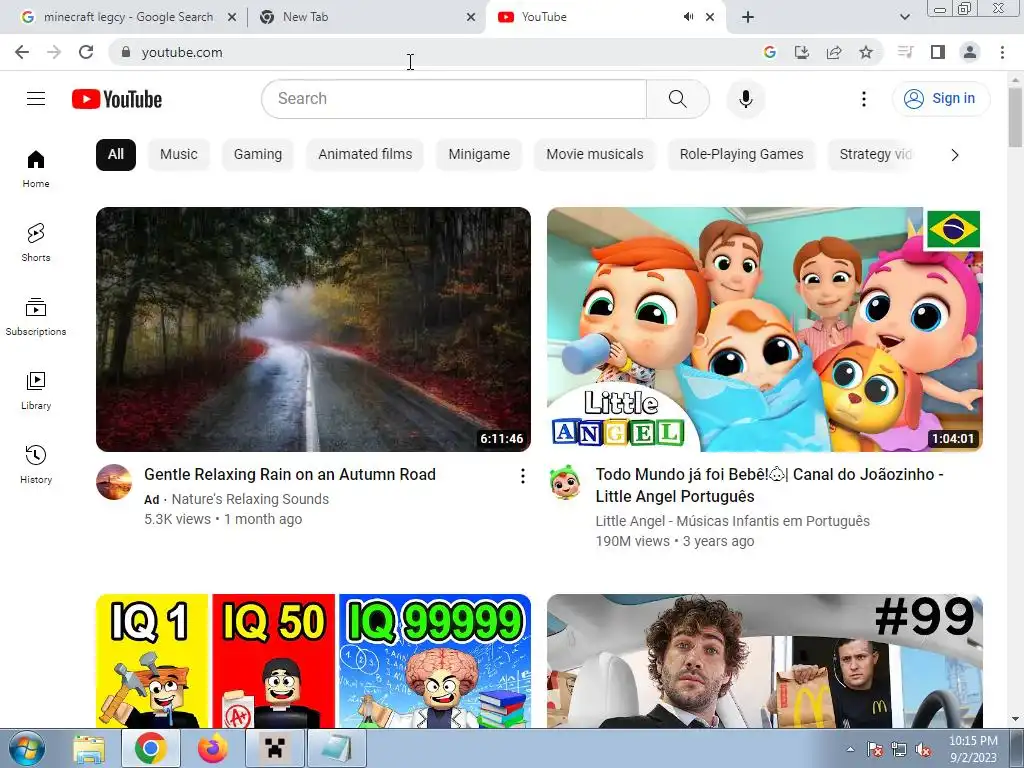Select the All filter chip

[x=116, y=155]
